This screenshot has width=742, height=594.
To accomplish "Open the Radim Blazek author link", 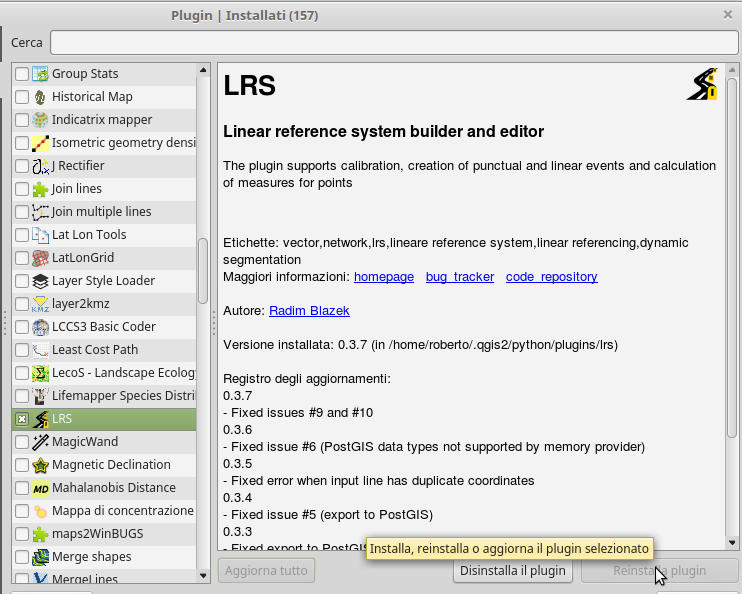I will (x=309, y=311).
